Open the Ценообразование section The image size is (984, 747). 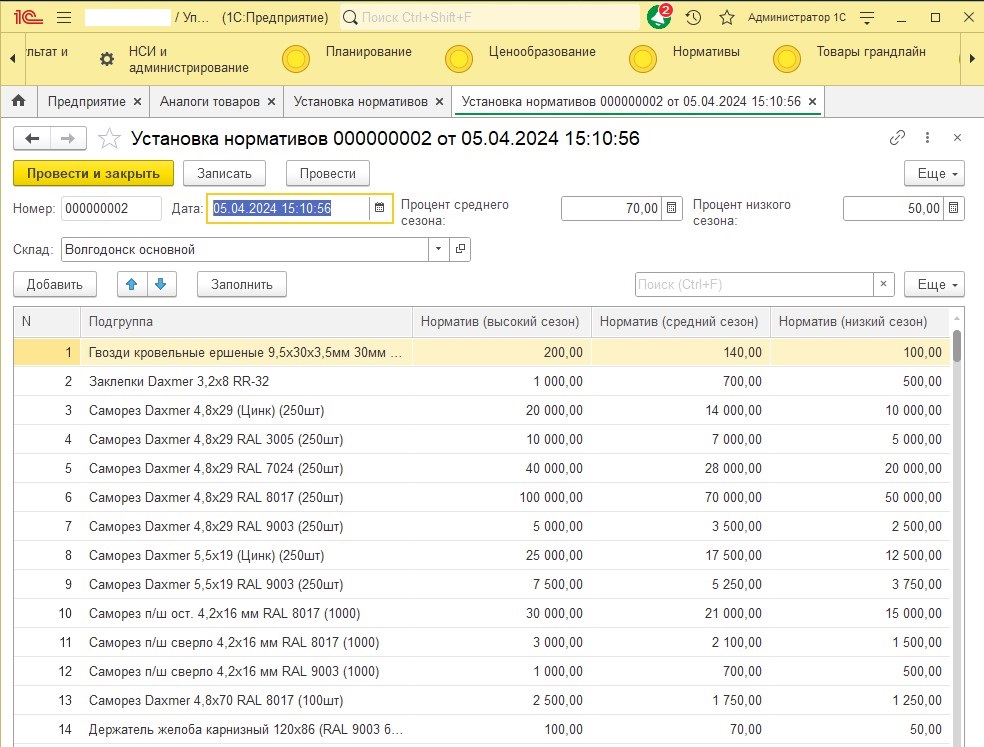541,52
